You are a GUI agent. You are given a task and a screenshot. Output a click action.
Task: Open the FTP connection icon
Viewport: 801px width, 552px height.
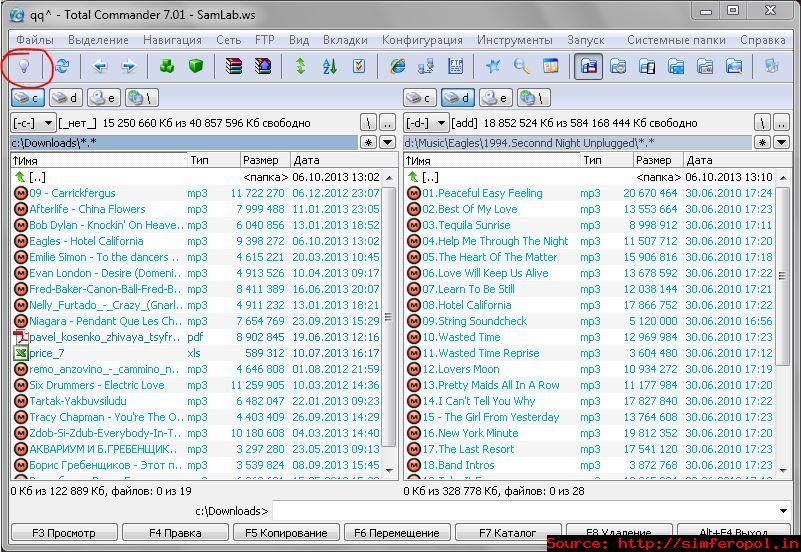455,66
